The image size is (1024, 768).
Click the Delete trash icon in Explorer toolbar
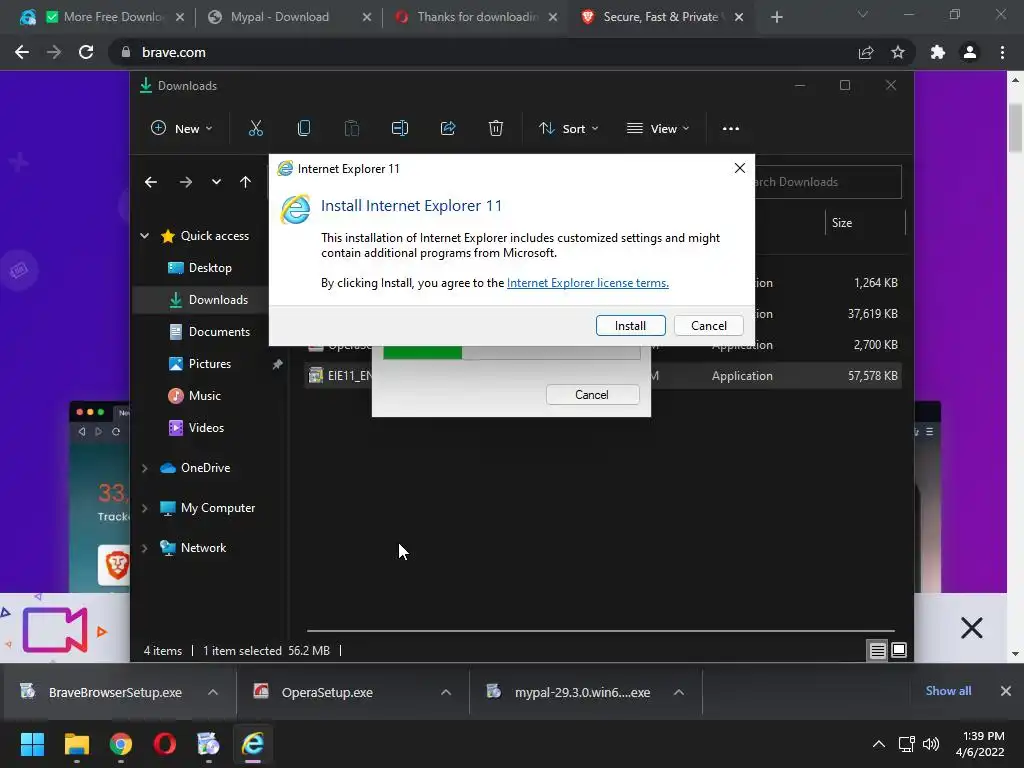click(496, 129)
